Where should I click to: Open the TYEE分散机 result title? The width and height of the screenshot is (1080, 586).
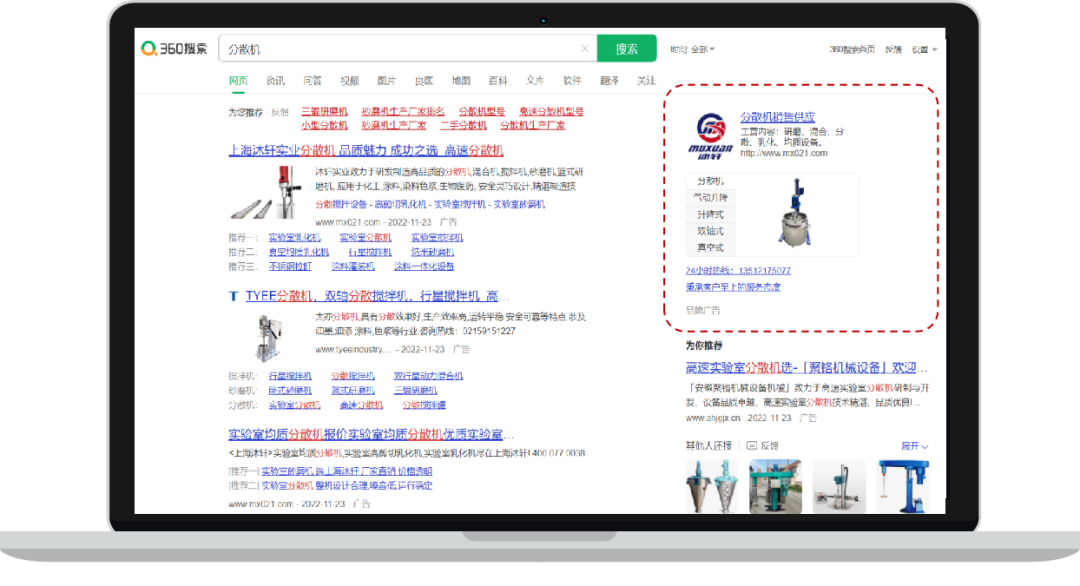click(377, 296)
